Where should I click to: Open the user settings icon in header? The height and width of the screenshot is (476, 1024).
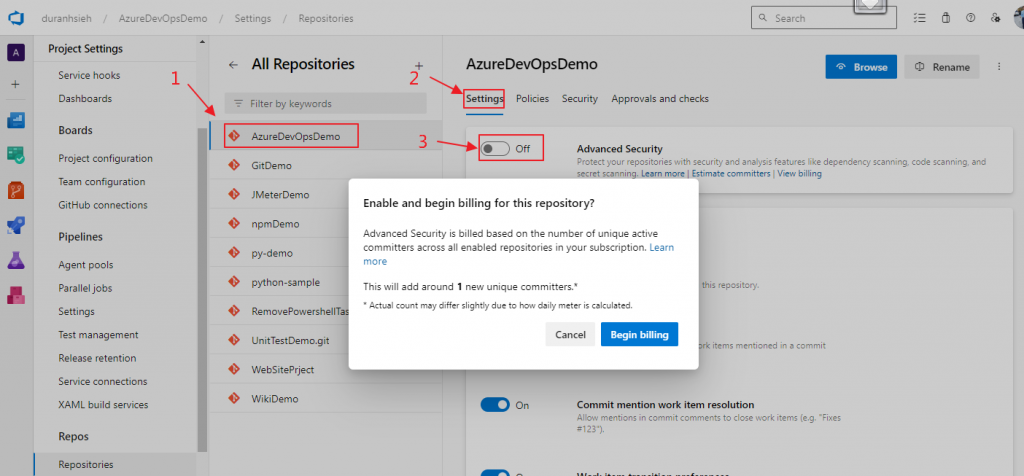click(x=995, y=18)
